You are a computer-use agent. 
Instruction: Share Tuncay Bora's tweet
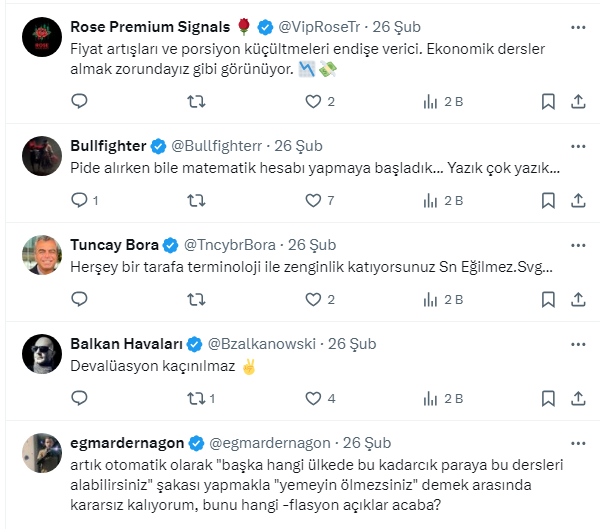pos(578,299)
